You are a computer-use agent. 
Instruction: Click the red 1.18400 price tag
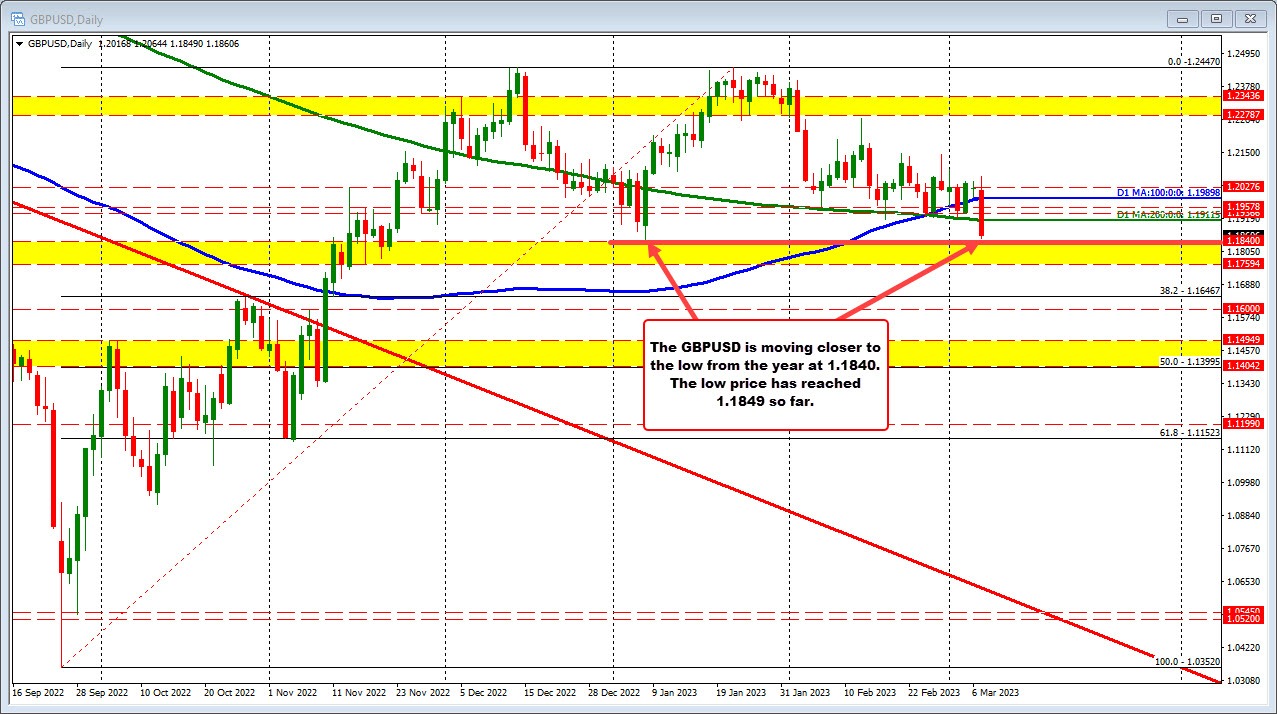click(1245, 241)
